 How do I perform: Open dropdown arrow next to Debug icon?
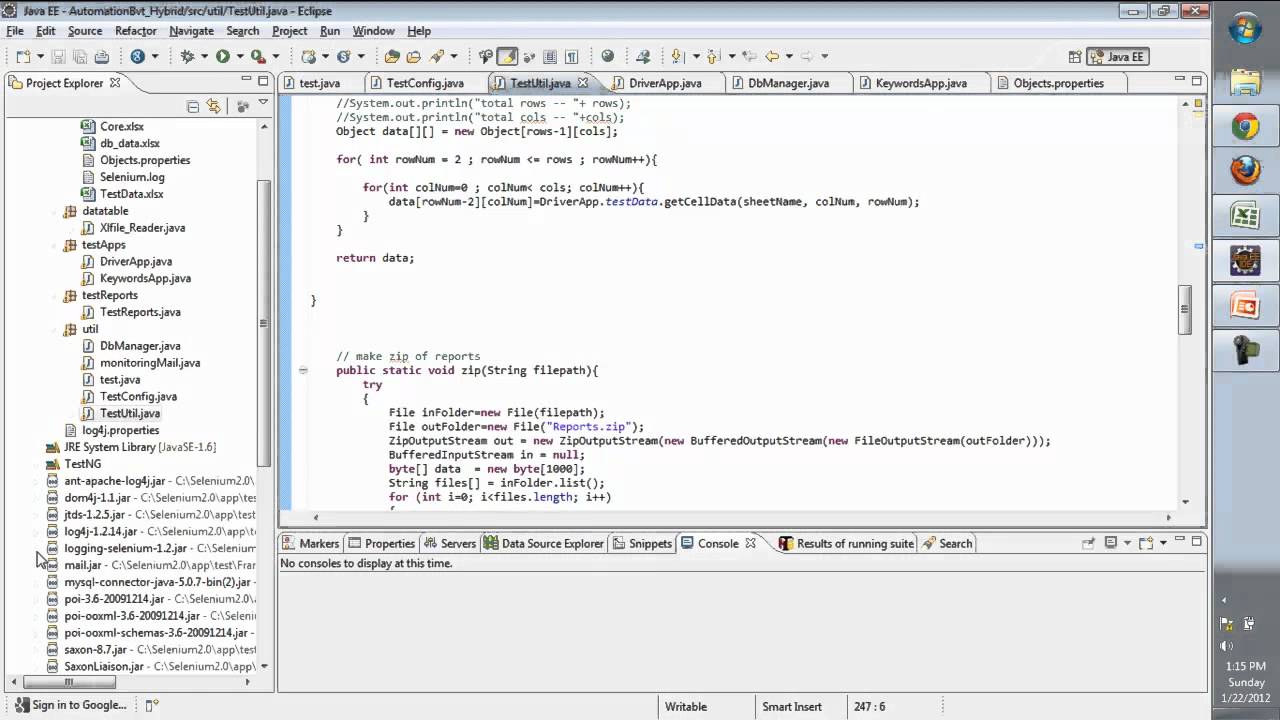click(203, 57)
